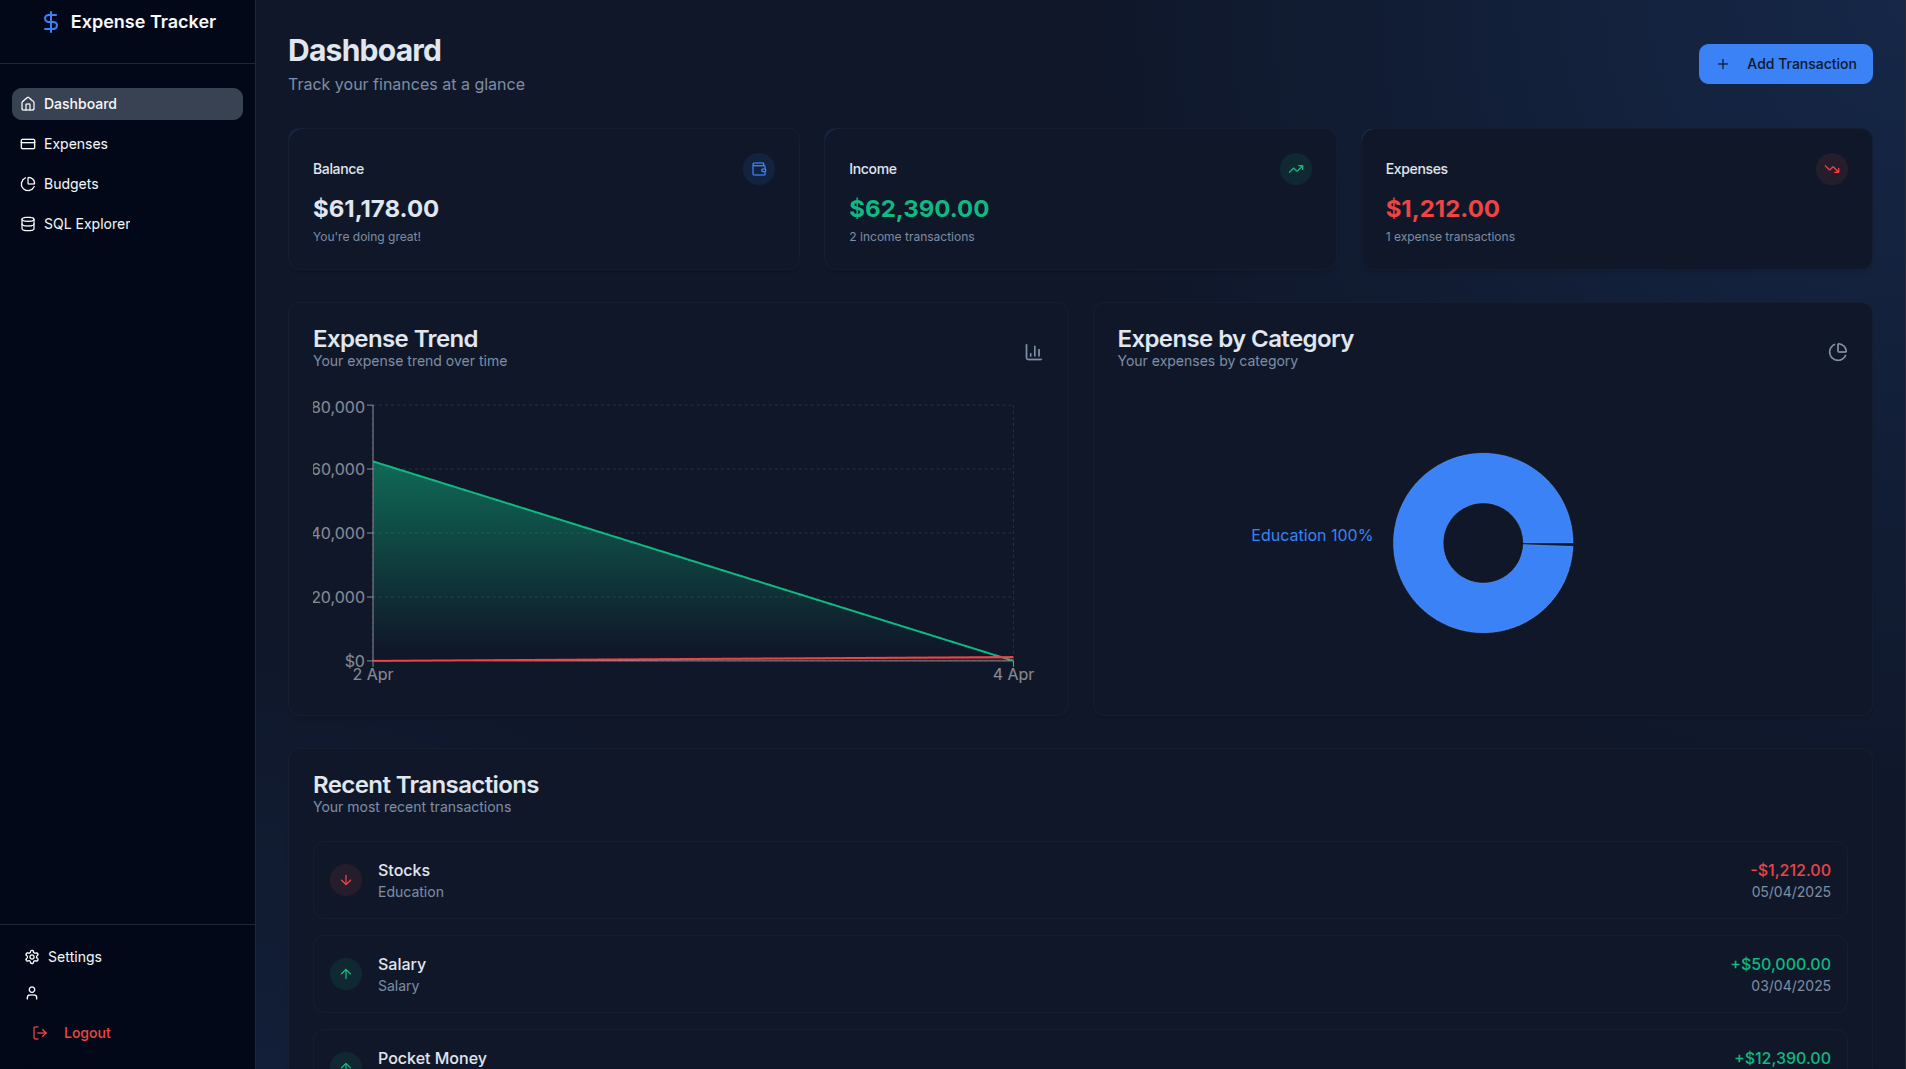The image size is (1906, 1069).
Task: Click the Logout exit icon
Action: pos(39,1032)
